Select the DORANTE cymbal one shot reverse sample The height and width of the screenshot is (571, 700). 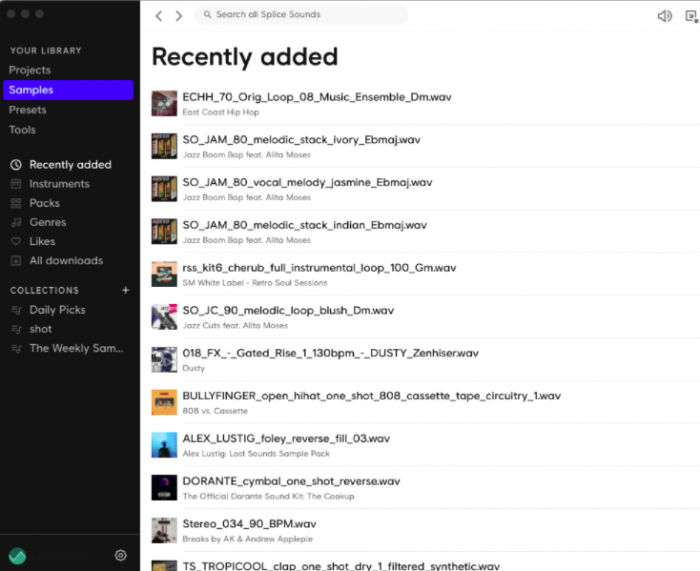point(291,481)
